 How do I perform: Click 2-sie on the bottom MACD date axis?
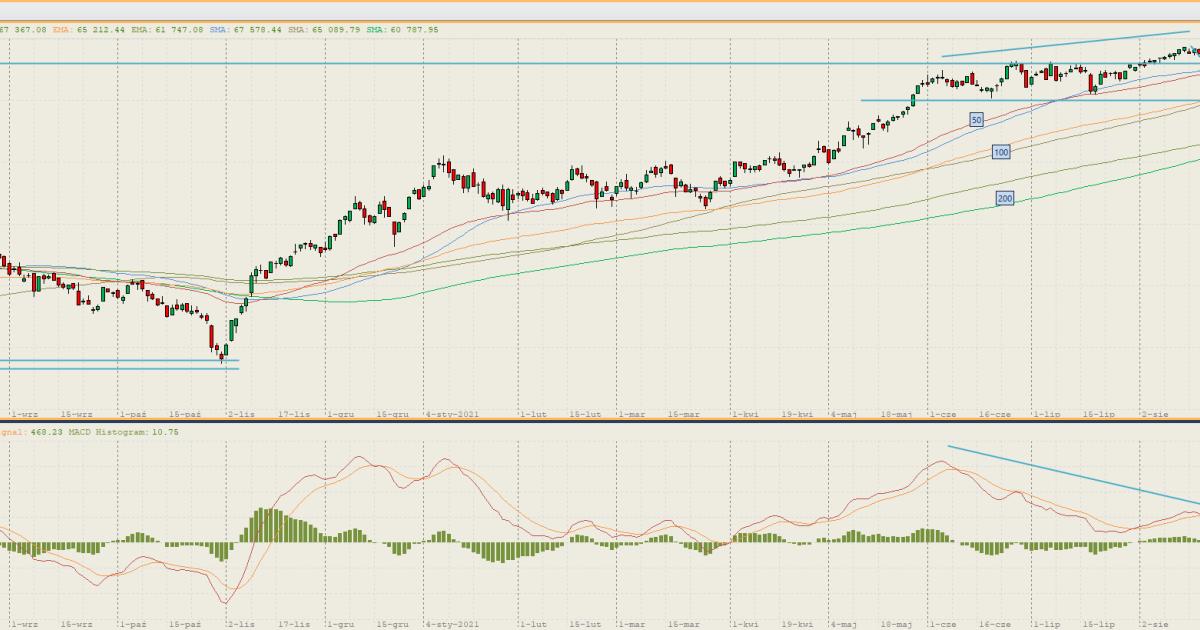click(1156, 623)
